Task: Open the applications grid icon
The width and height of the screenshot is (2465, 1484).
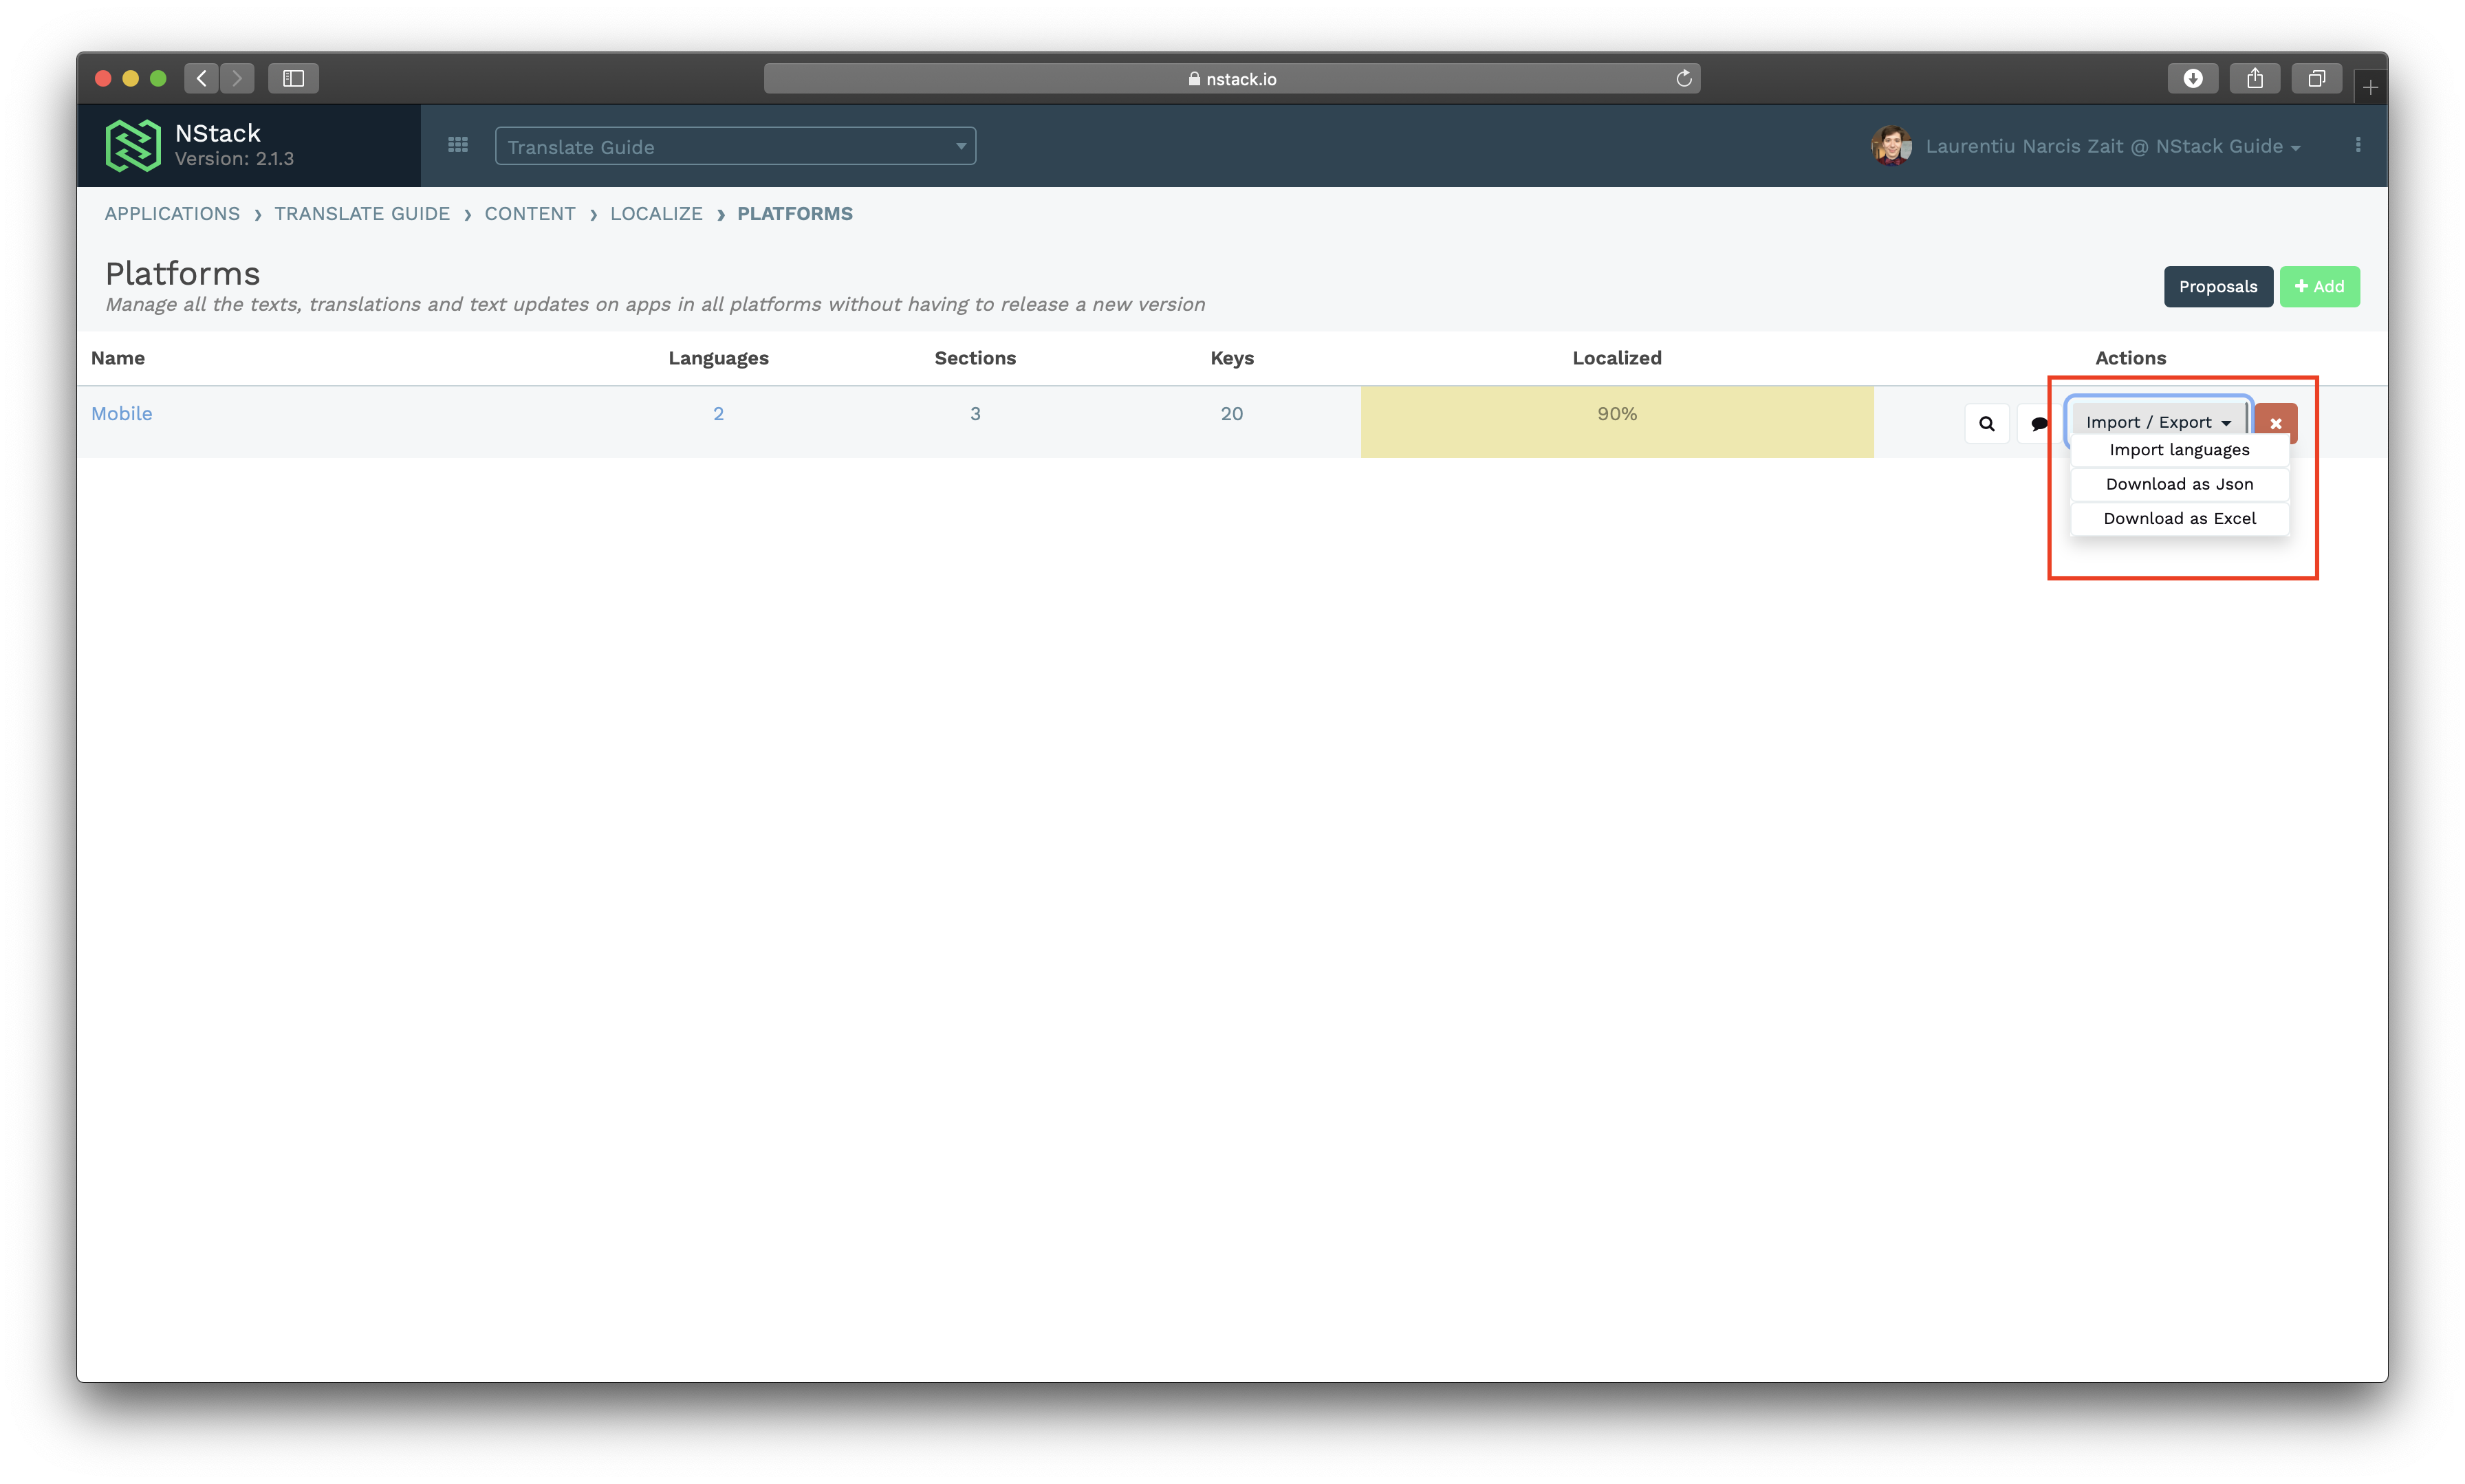Action: click(x=458, y=146)
